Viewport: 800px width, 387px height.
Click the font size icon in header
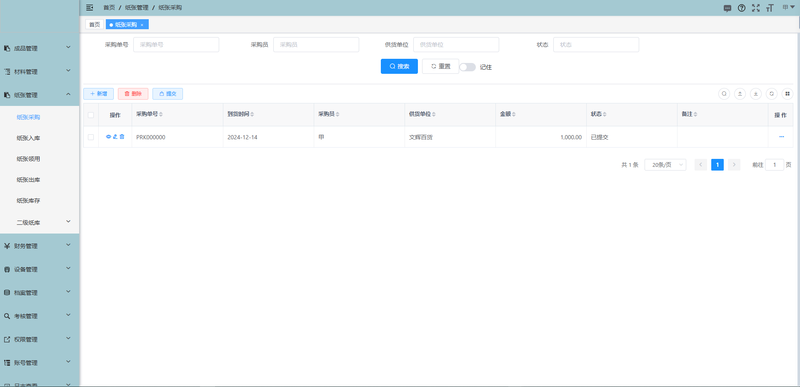(770, 8)
